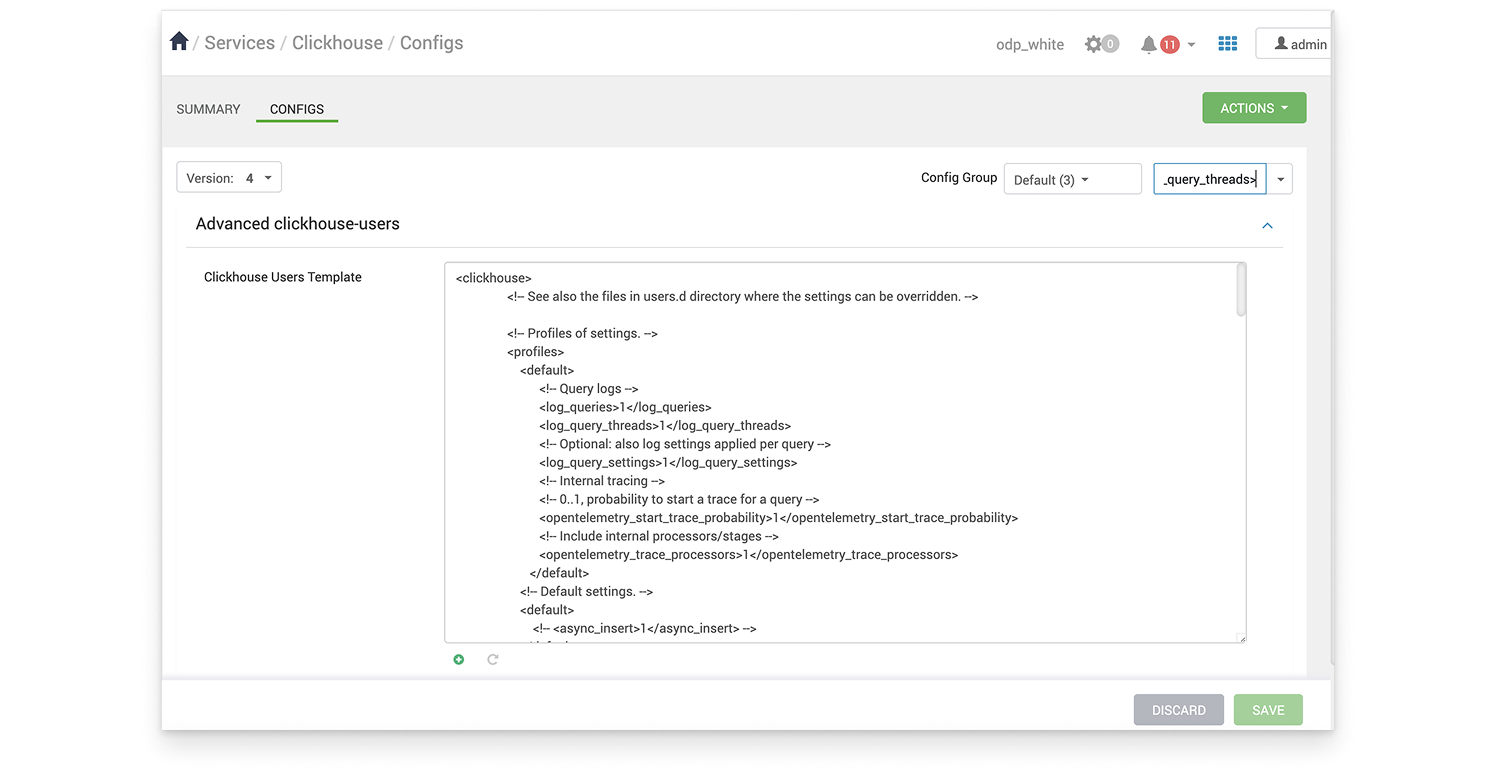This screenshot has width=1494, height=774.
Task: Click green plus icon below template editor
Action: [459, 660]
